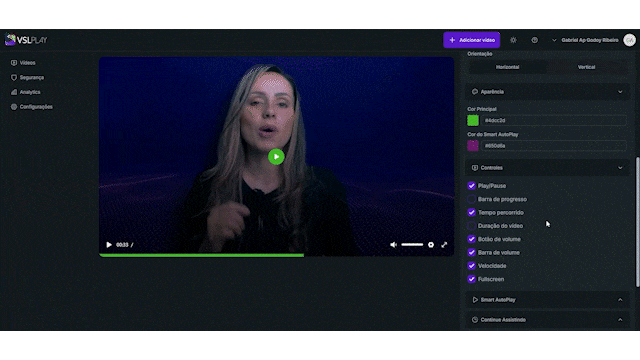Click the Adicionar vídeo button
This screenshot has width=640, height=360.
pos(472,40)
